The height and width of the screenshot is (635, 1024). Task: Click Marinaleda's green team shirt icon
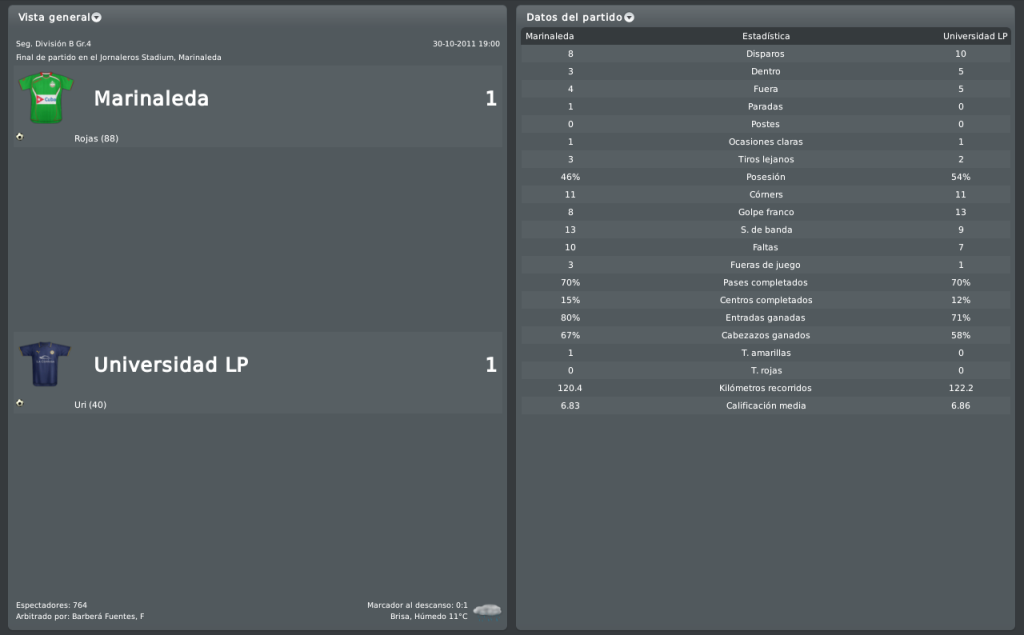tap(45, 98)
